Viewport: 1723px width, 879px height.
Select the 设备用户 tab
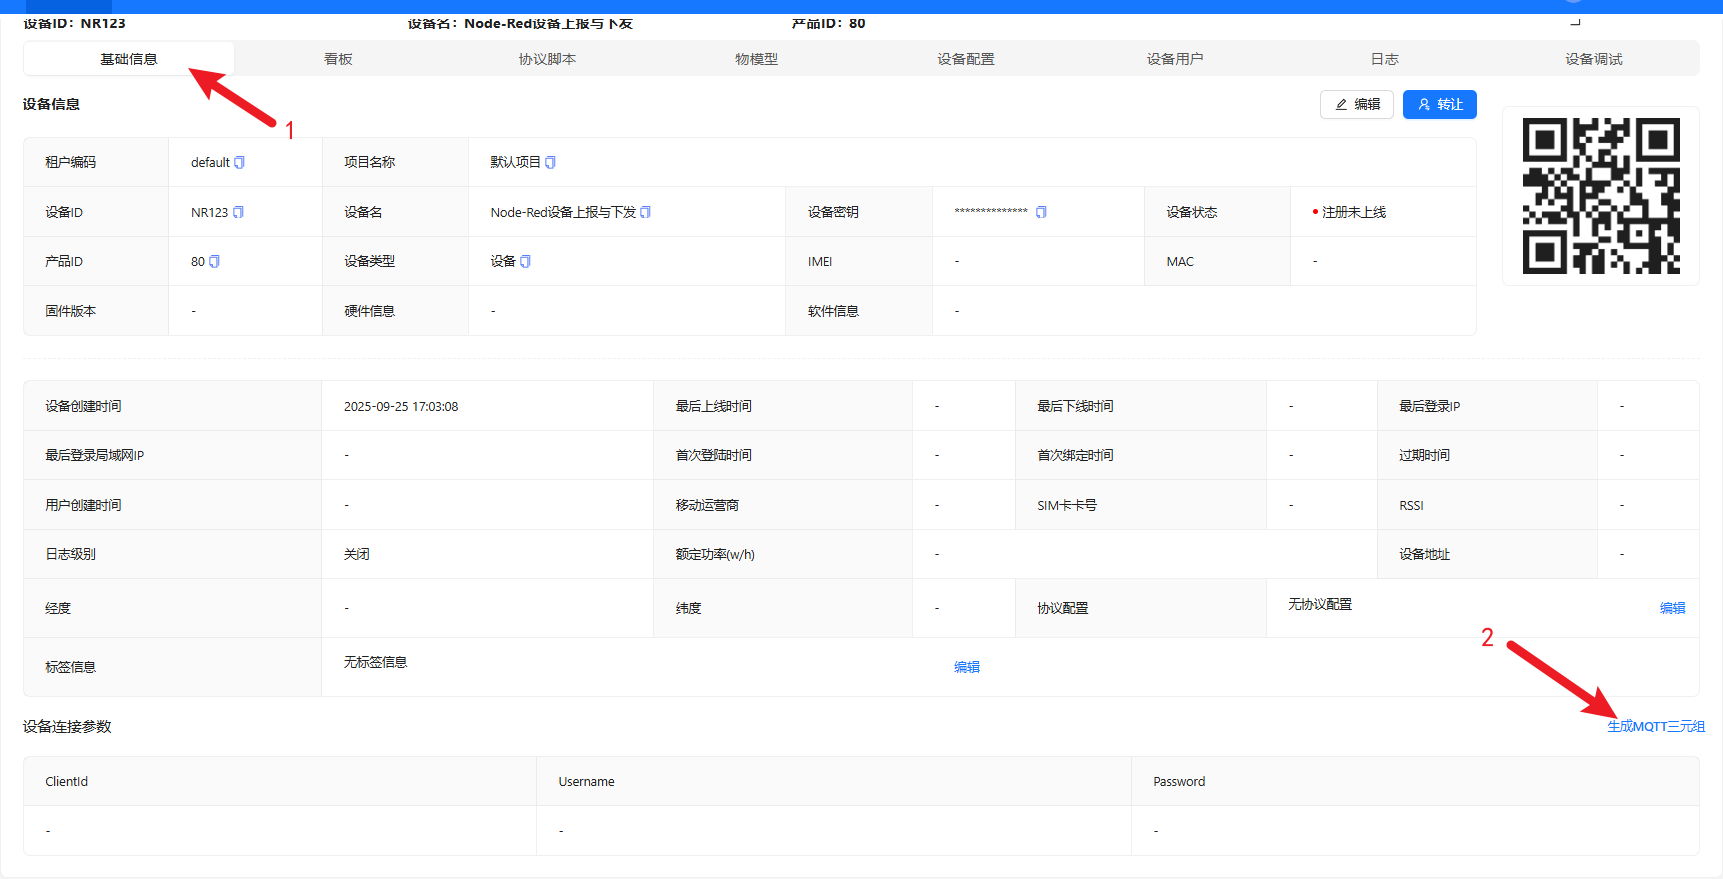pos(1174,59)
